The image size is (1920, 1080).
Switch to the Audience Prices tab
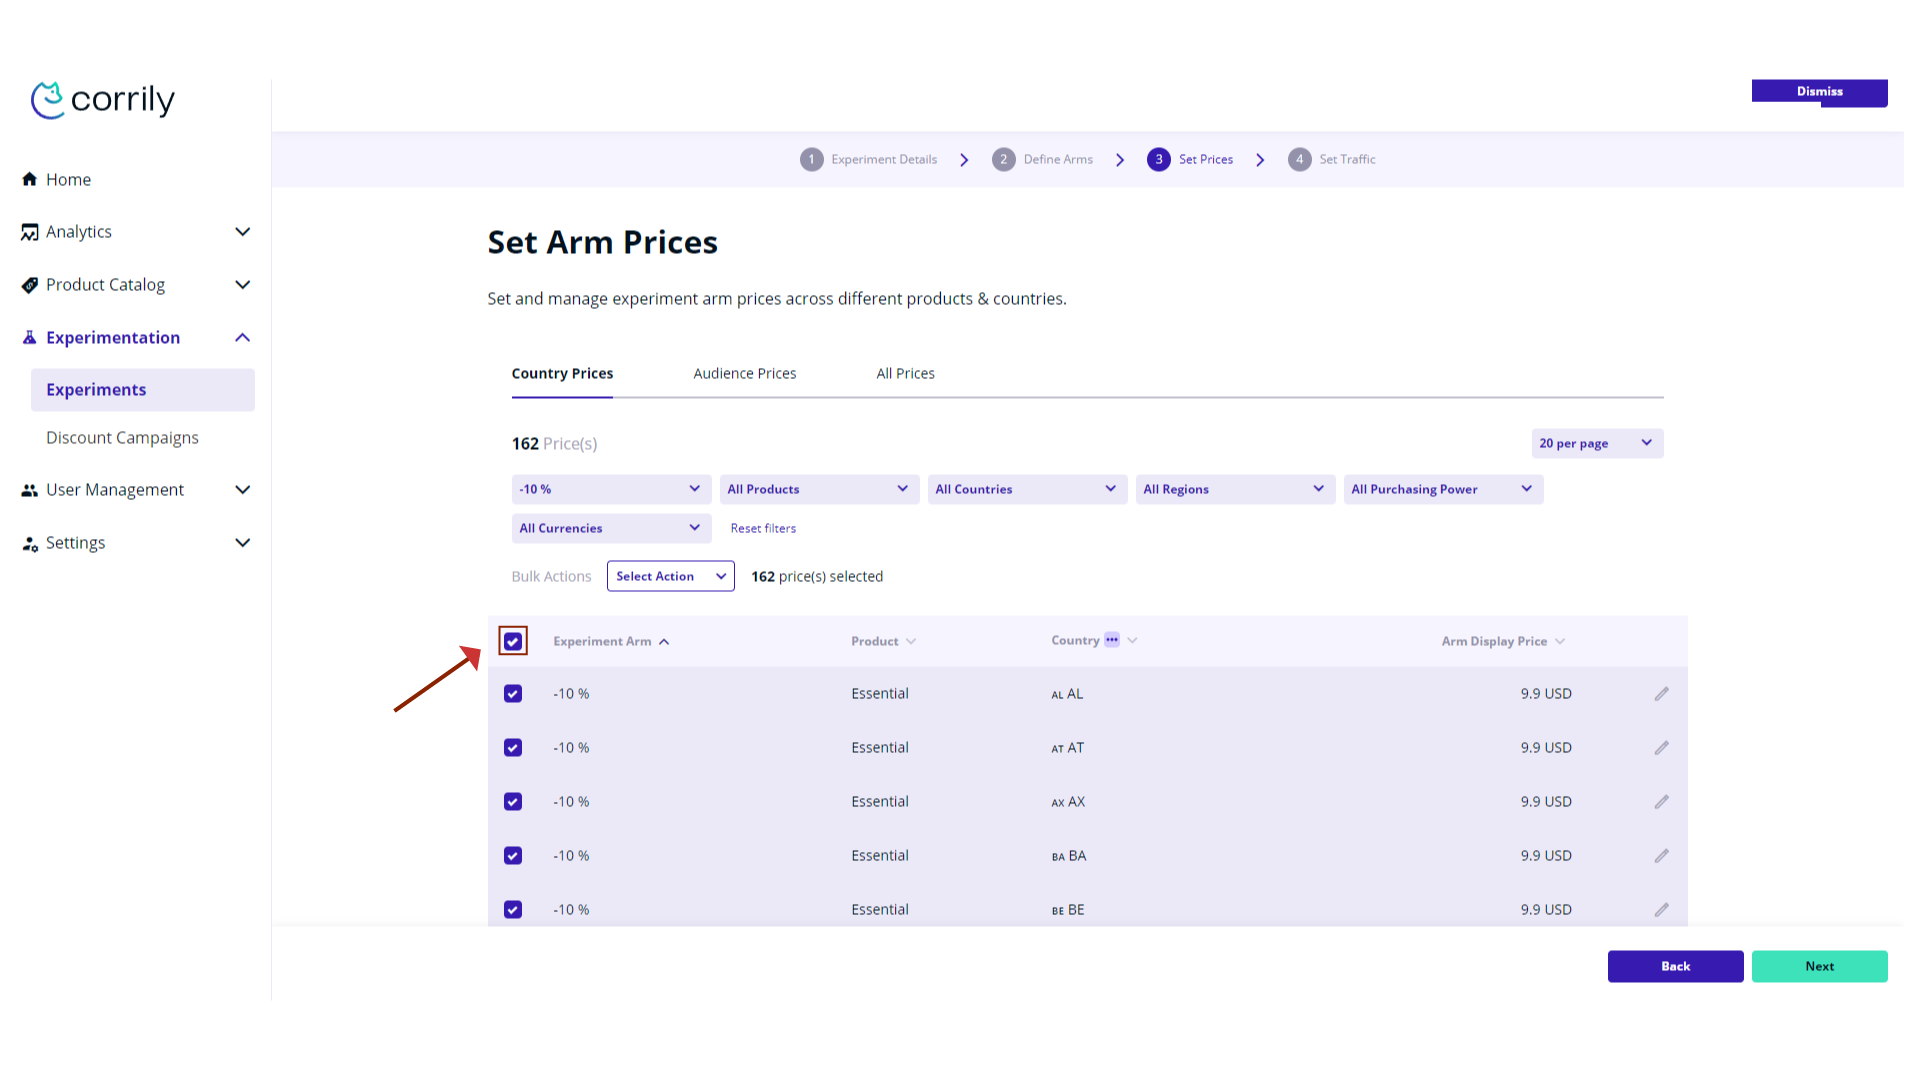point(744,373)
